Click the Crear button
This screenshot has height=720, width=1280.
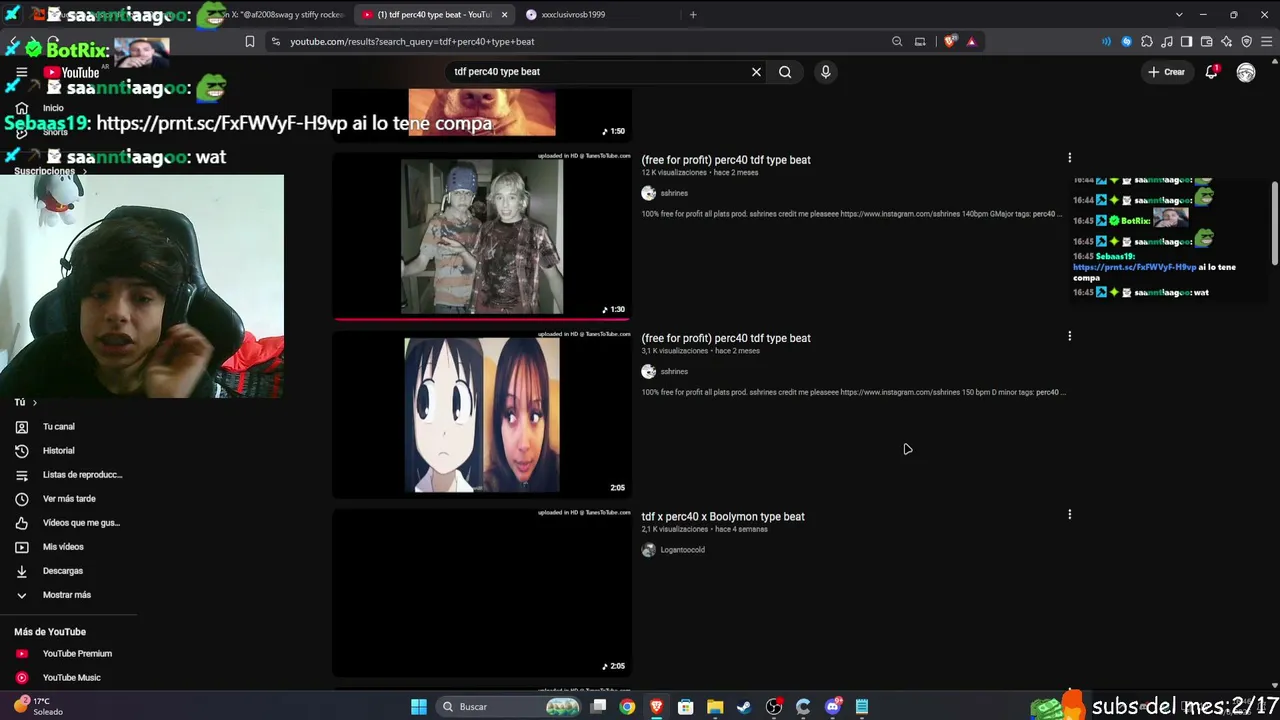coord(1166,72)
